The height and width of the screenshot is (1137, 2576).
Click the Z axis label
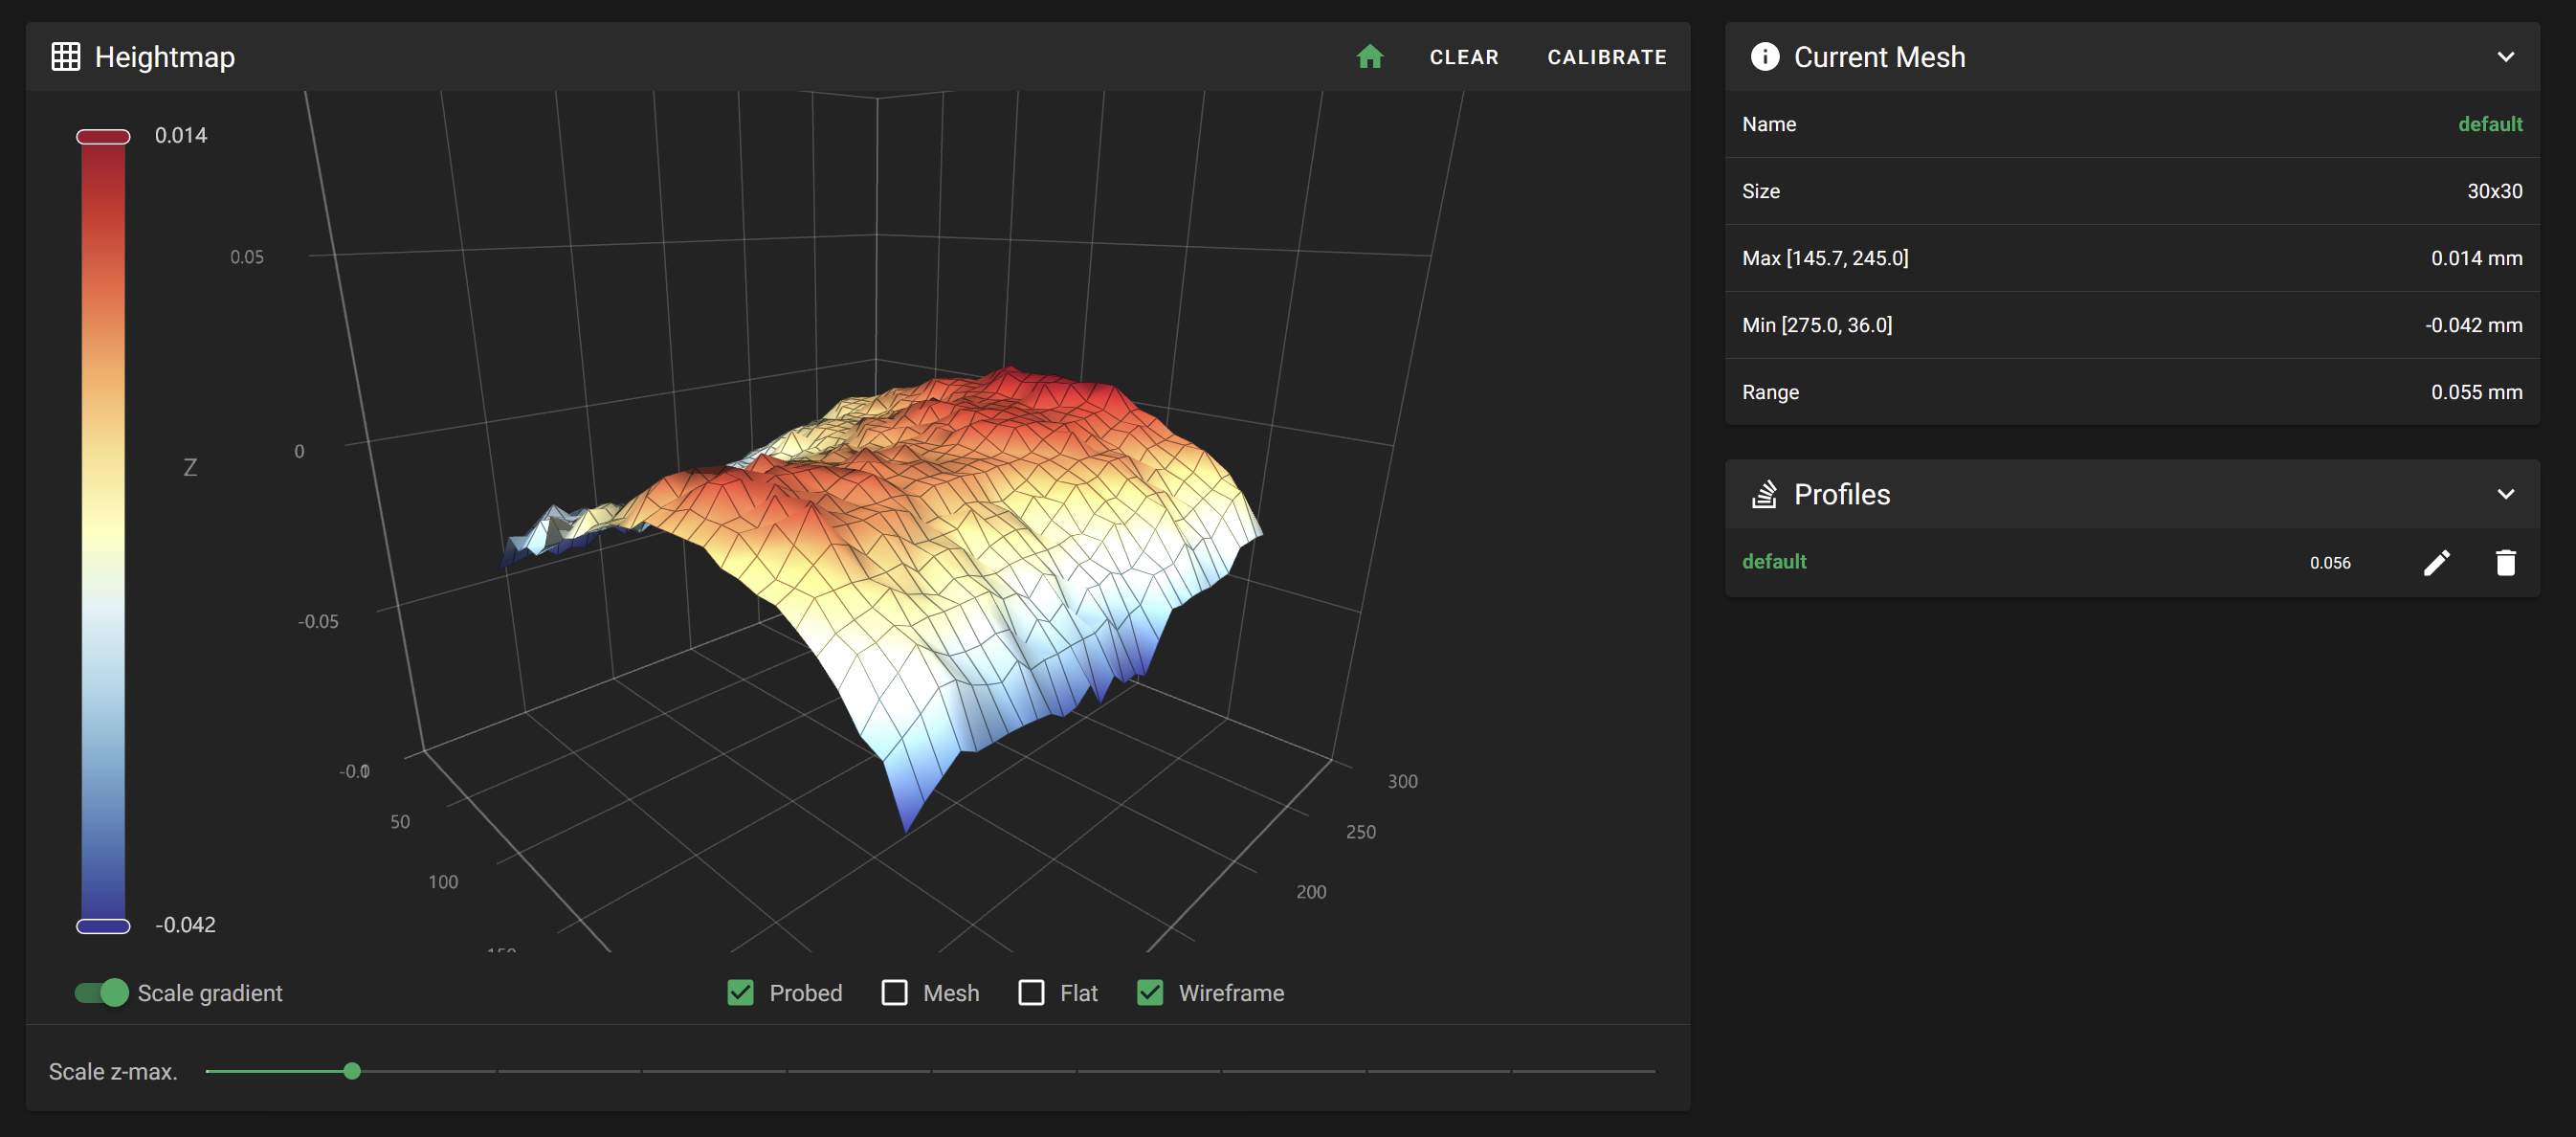click(190, 467)
